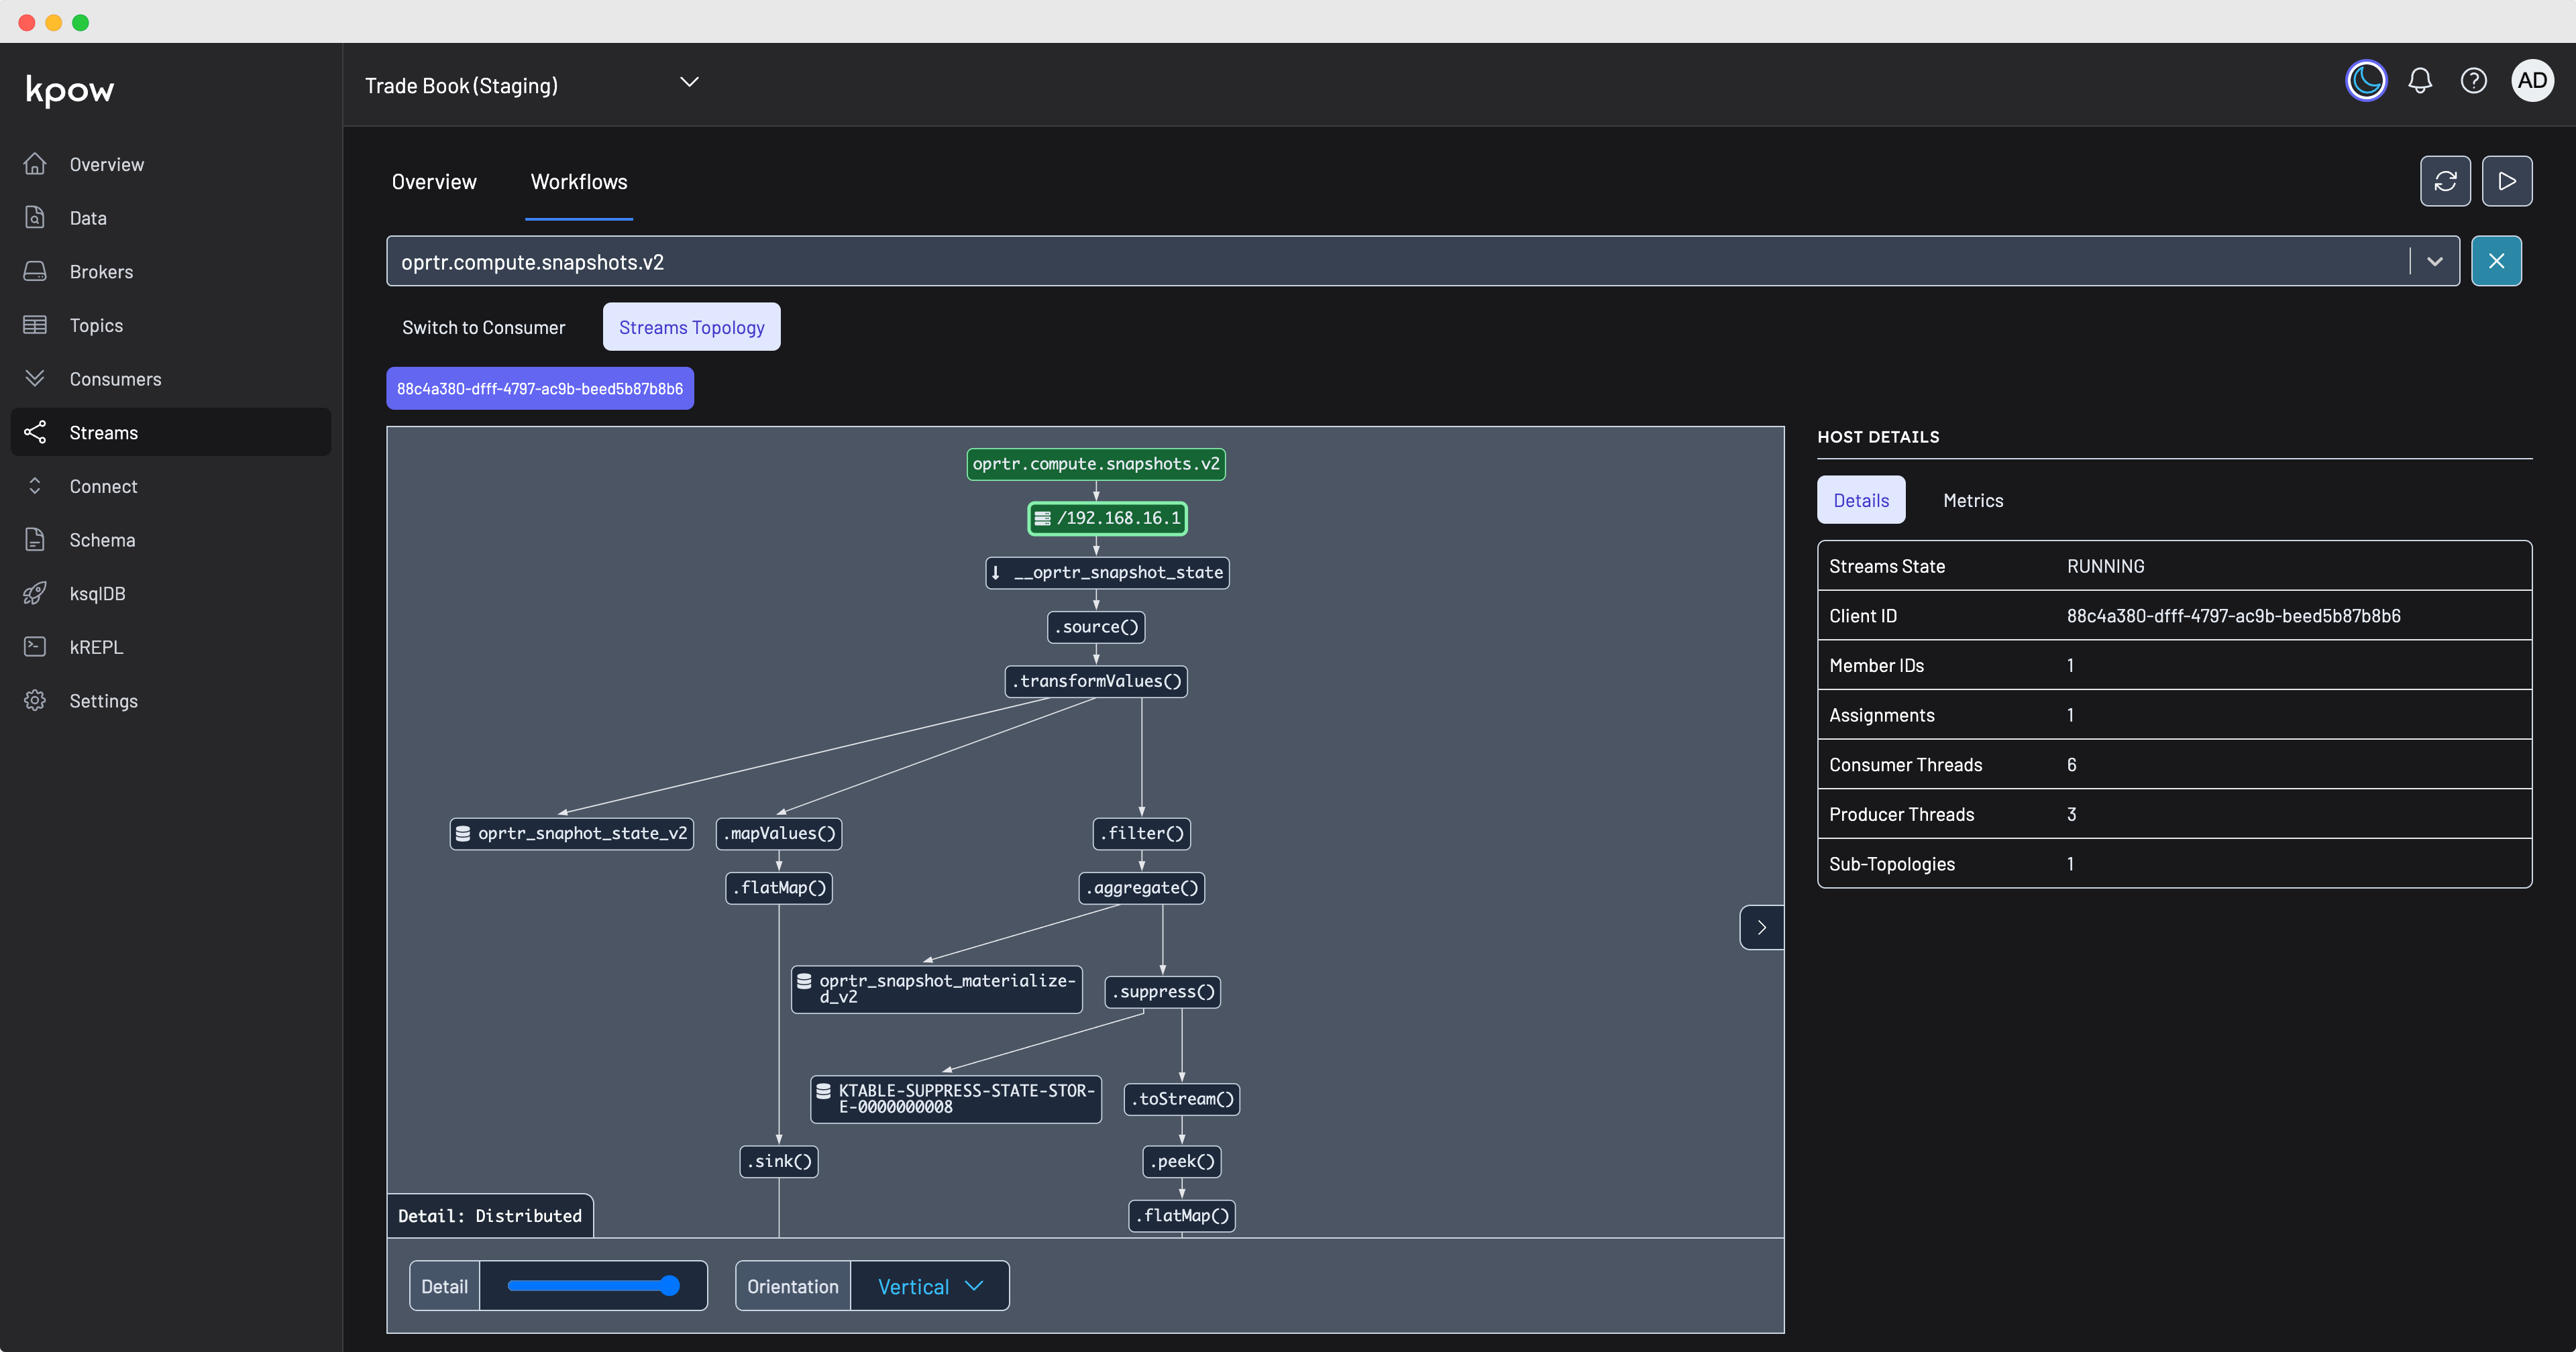Drag the Detail level slider
Screen dimensions: 2576x1352
(x=666, y=1286)
